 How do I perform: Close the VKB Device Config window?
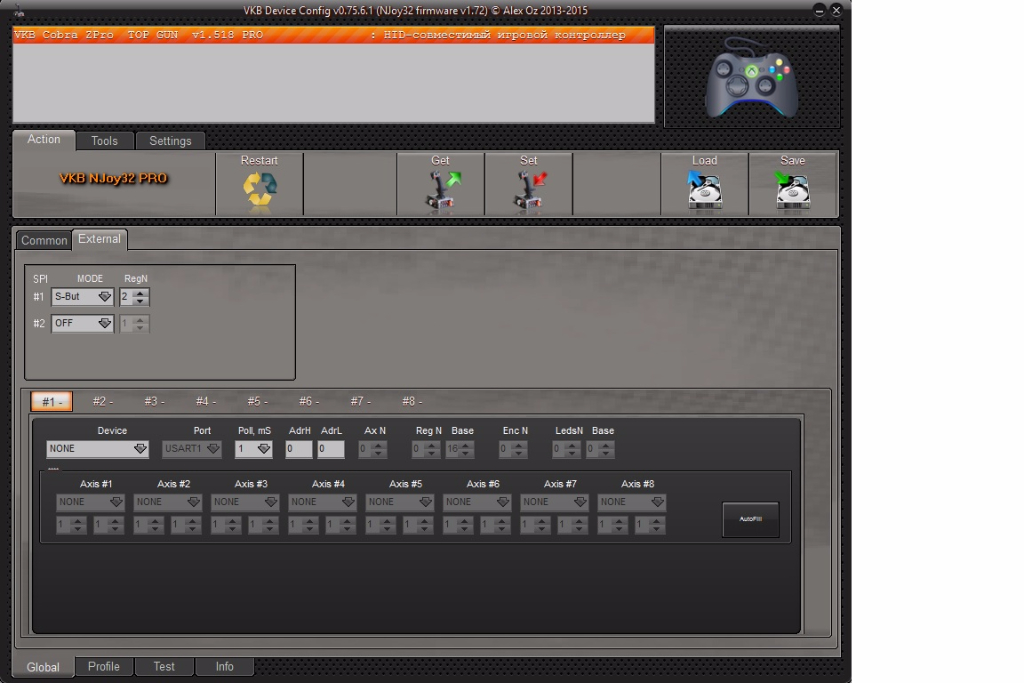[836, 10]
